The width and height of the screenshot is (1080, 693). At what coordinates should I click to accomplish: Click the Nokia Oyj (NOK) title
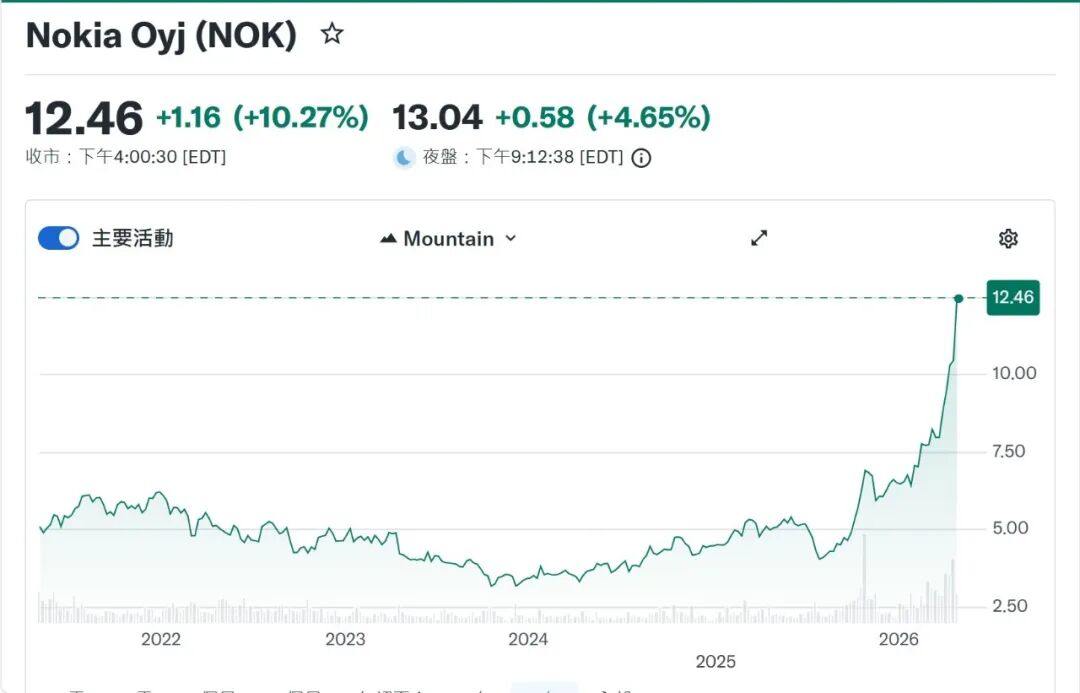point(161,36)
